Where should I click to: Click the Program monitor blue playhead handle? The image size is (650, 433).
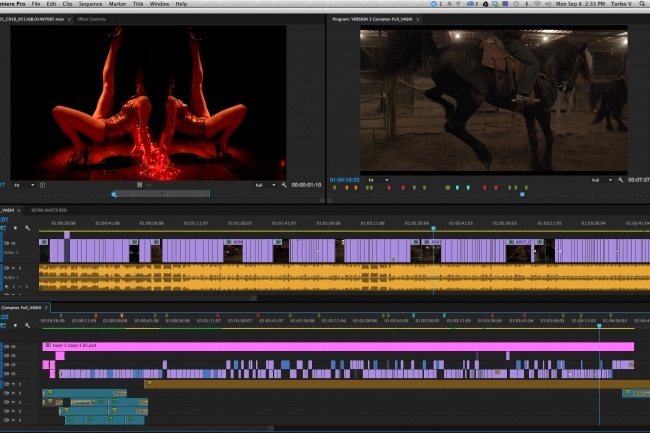pyautogui.click(x=522, y=194)
